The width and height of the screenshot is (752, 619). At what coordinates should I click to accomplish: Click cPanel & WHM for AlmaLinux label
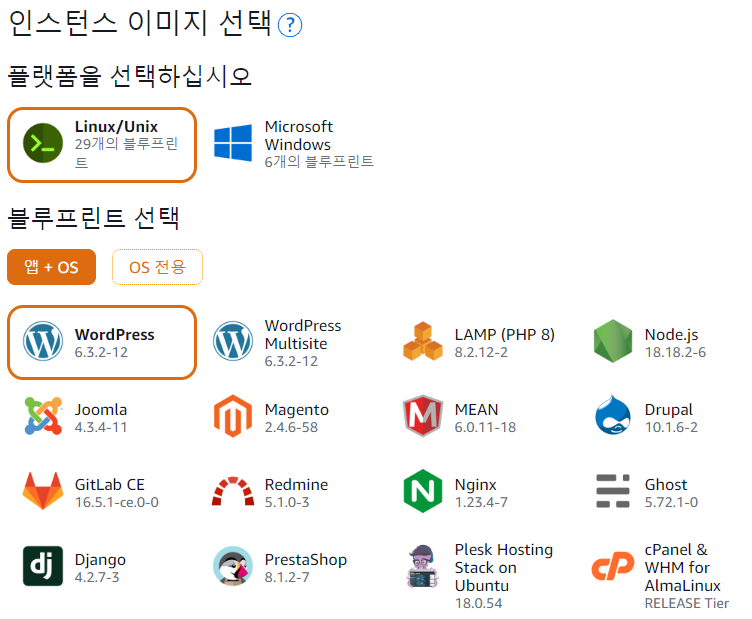click(x=682, y=568)
